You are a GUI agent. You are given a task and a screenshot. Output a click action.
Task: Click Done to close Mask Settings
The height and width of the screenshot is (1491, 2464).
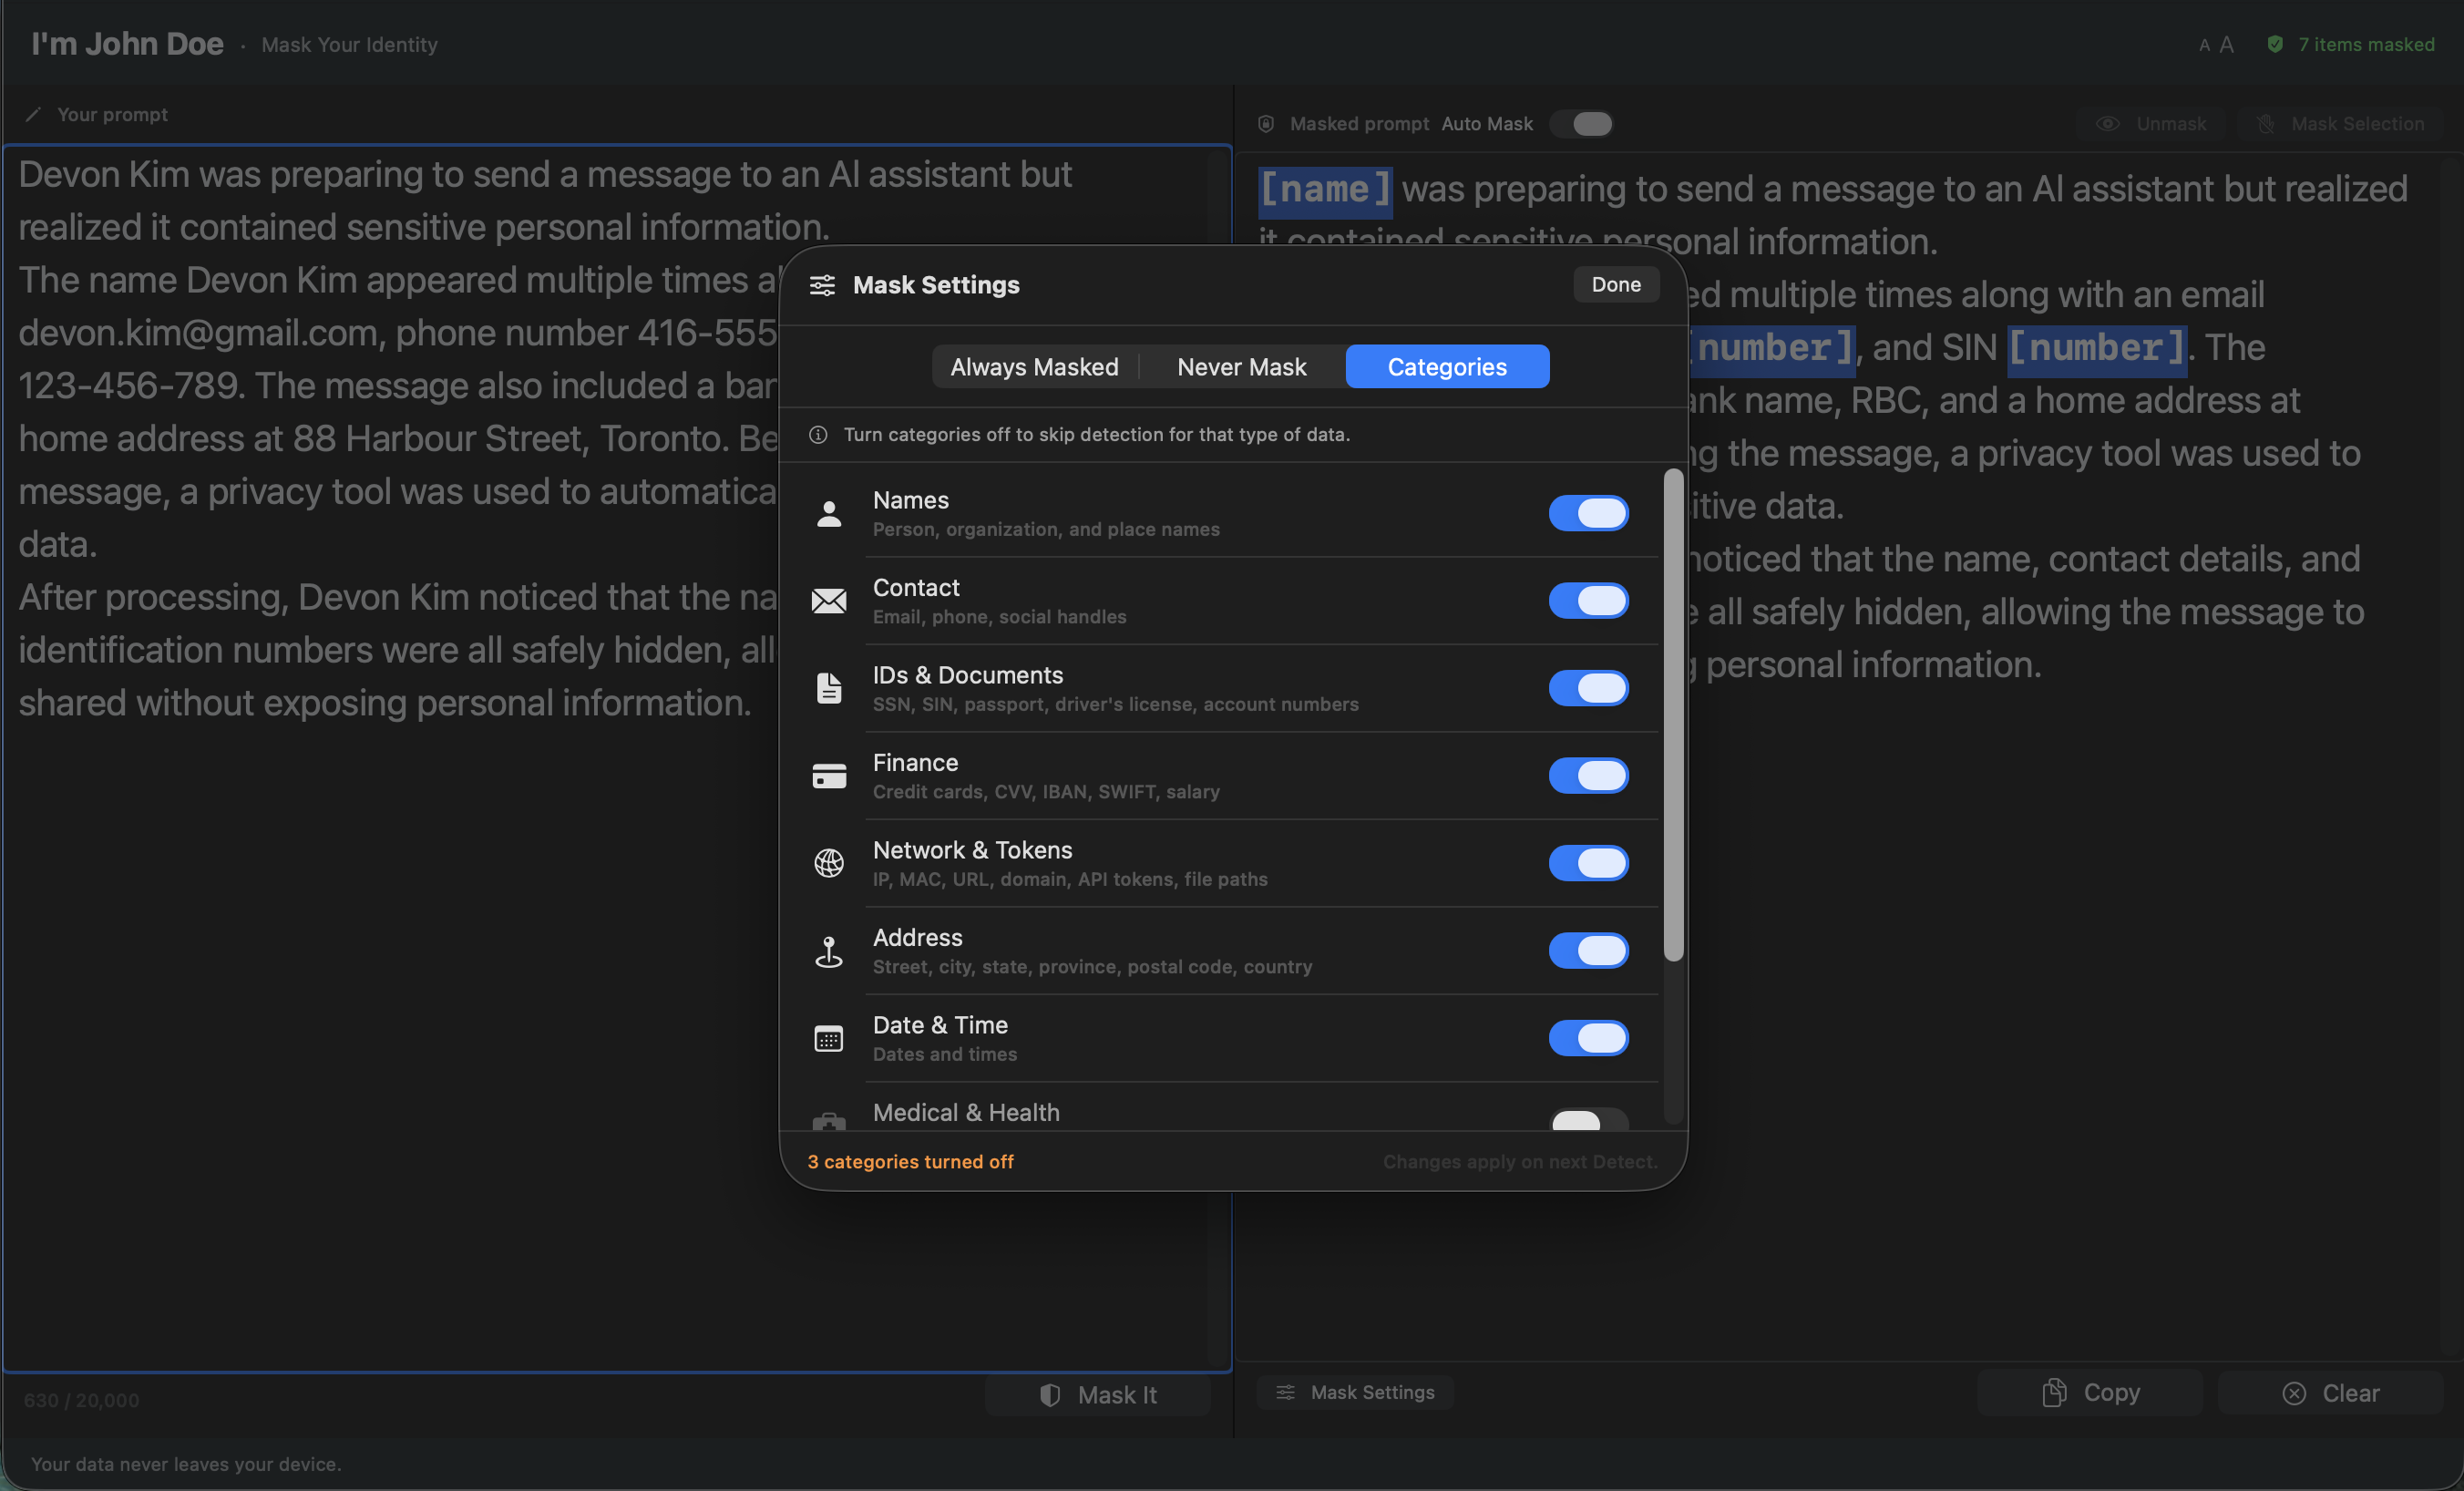1616,285
